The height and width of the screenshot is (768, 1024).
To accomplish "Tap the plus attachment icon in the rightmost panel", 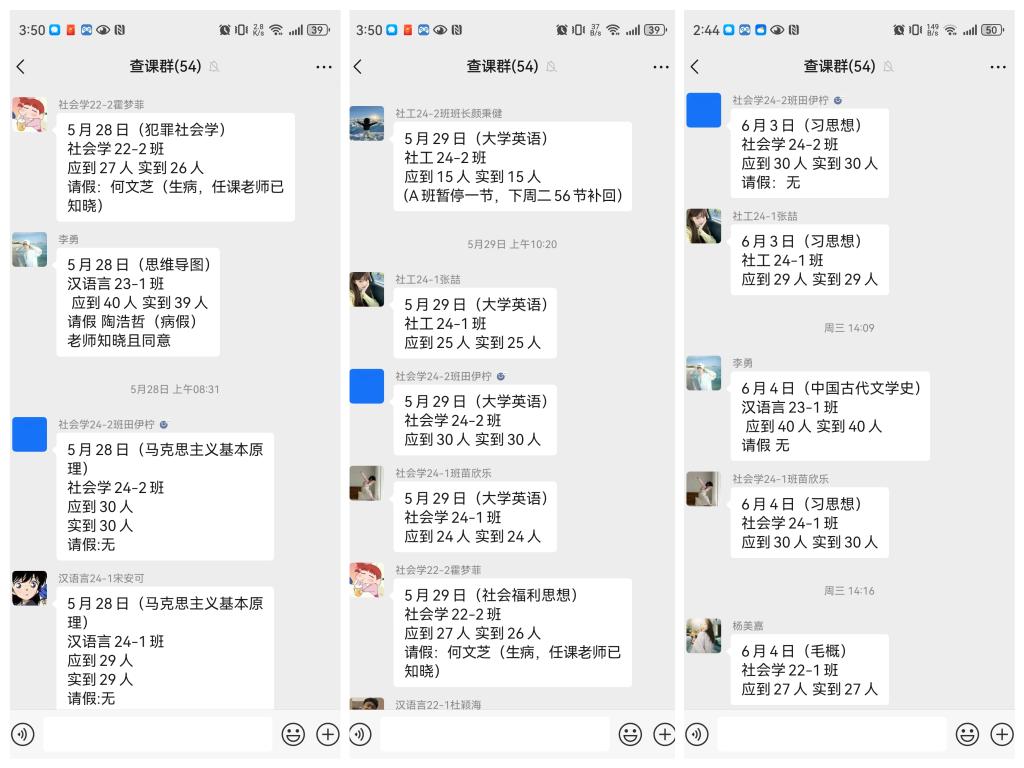I will [1001, 734].
